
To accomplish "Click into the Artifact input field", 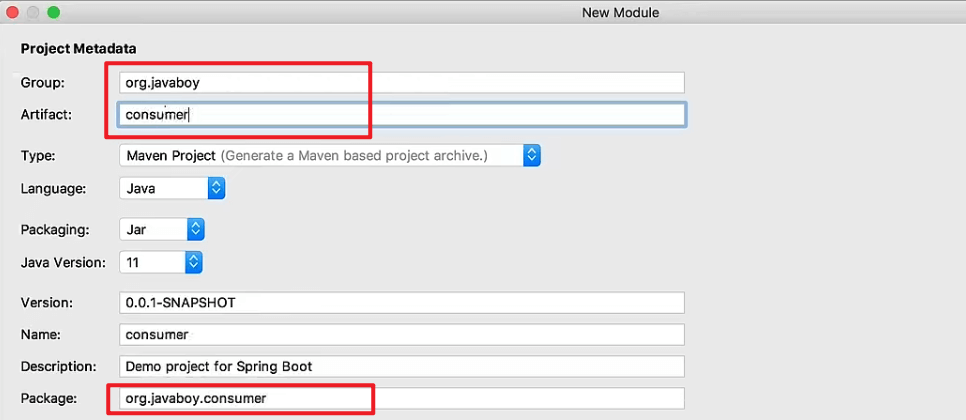I will [402, 115].
